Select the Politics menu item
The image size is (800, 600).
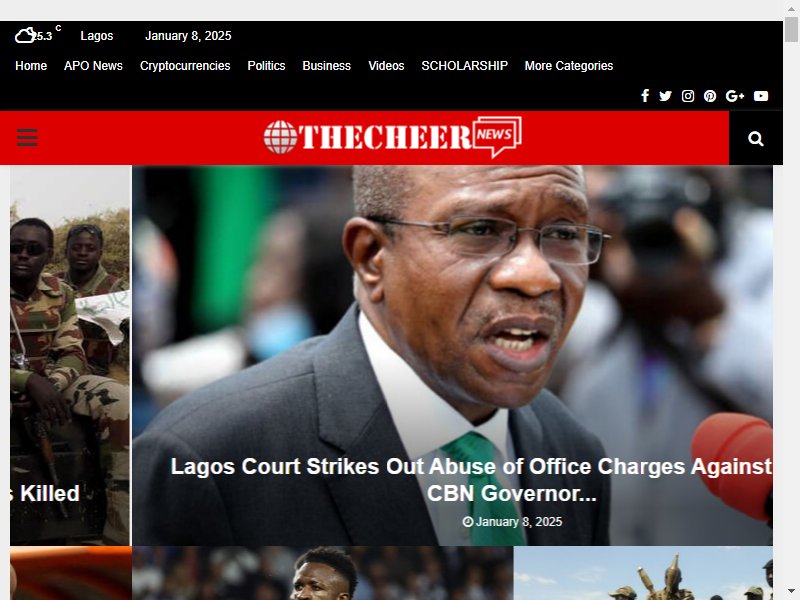[266, 66]
